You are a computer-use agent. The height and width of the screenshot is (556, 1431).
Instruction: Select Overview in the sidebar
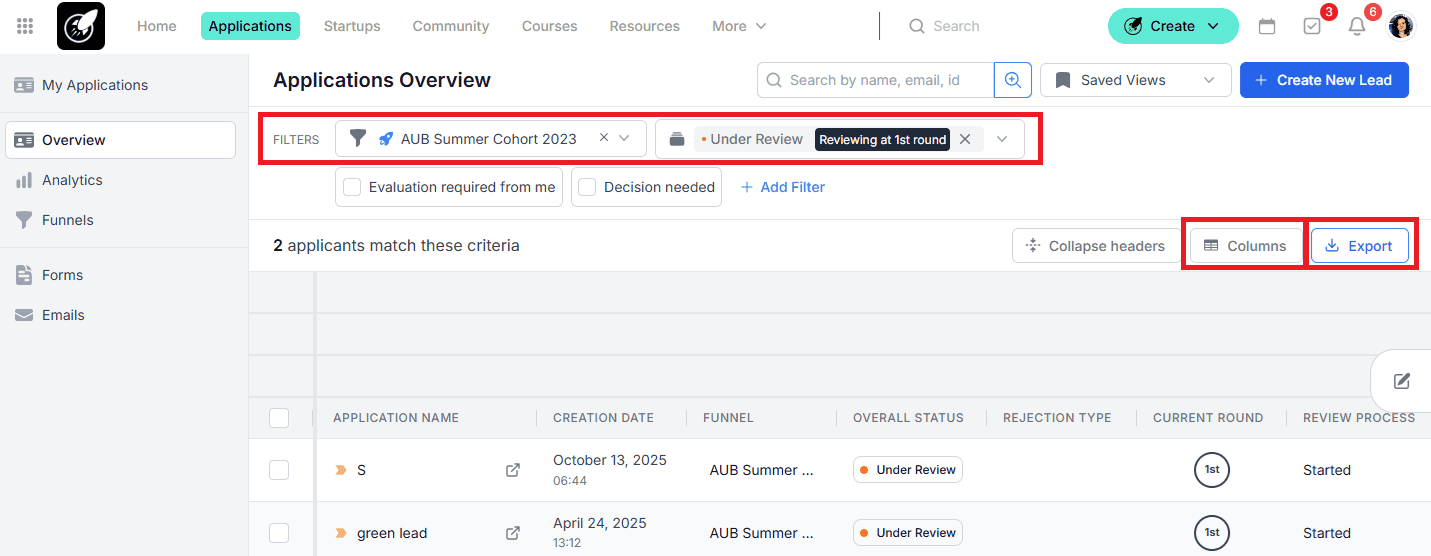click(120, 140)
